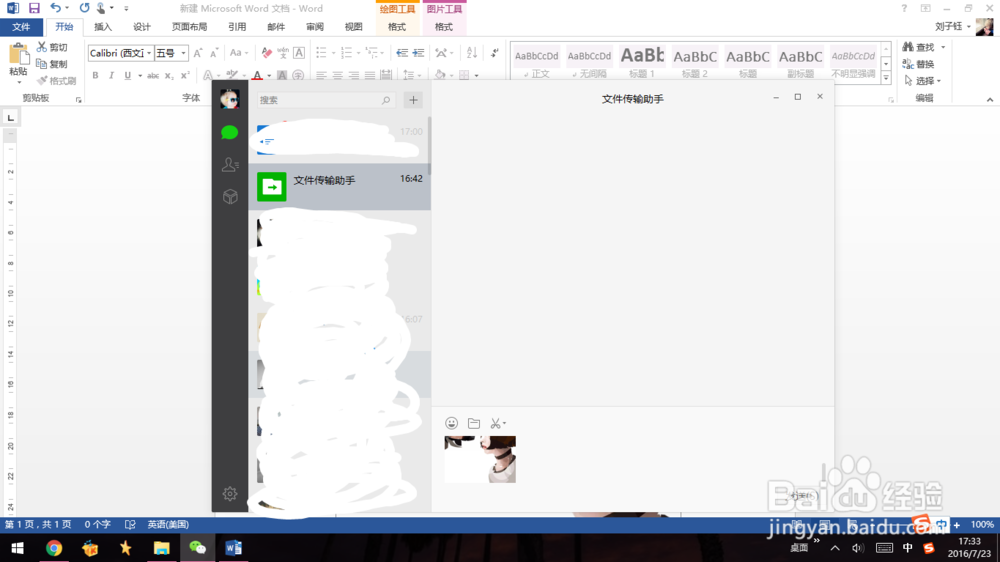Viewport: 1000px width, 562px height.
Task: Open the send-file folder icon in WeChat
Action: 474,423
